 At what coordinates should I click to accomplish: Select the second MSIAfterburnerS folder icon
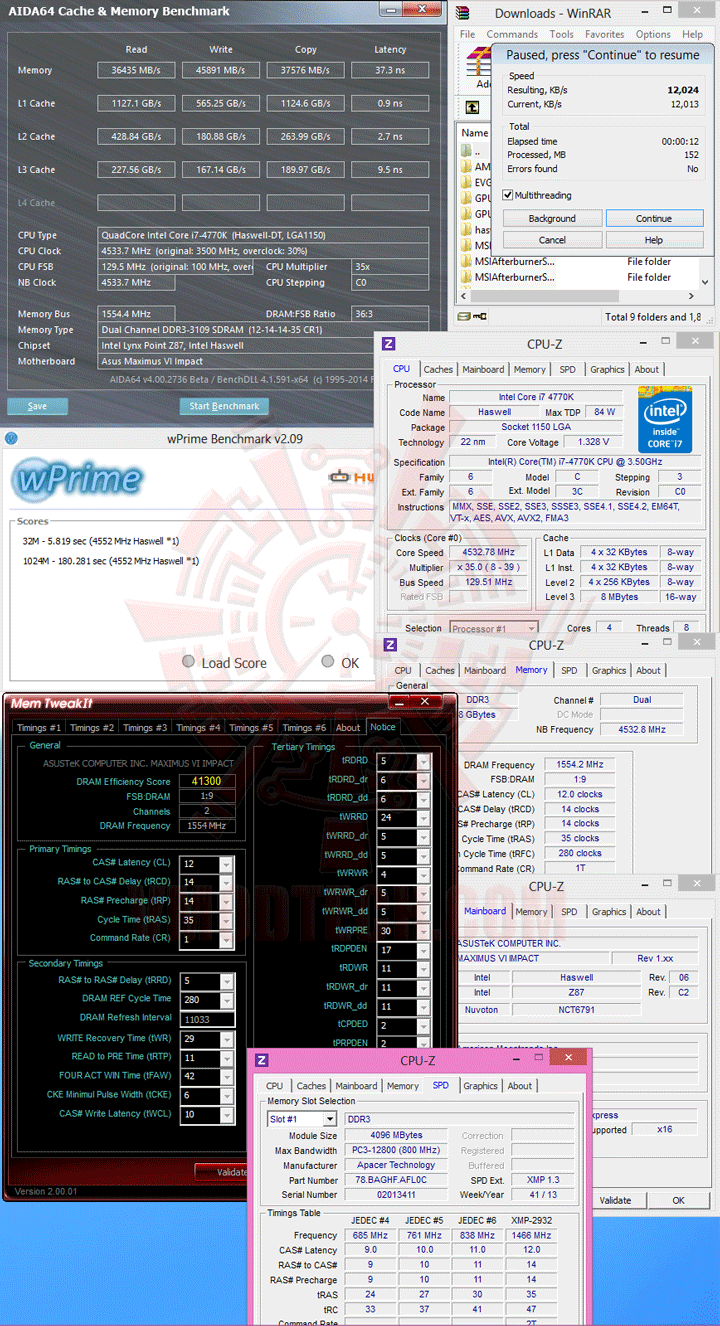467,277
